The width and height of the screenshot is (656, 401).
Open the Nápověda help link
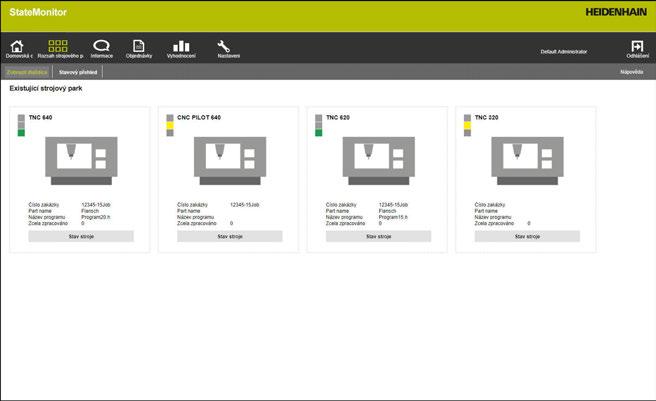[632, 72]
